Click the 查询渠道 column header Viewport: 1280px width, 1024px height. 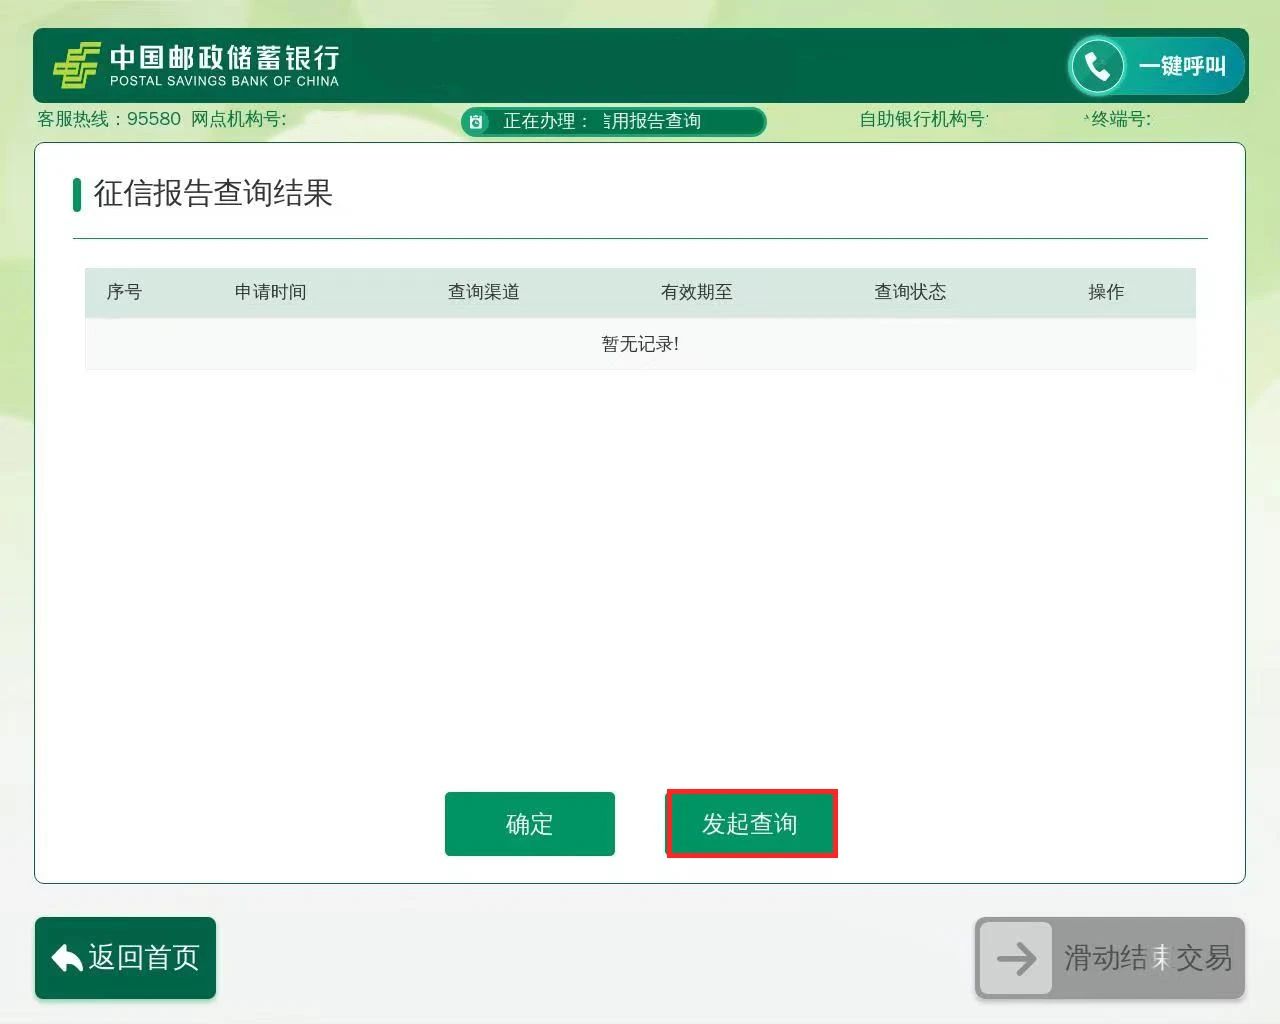483,292
